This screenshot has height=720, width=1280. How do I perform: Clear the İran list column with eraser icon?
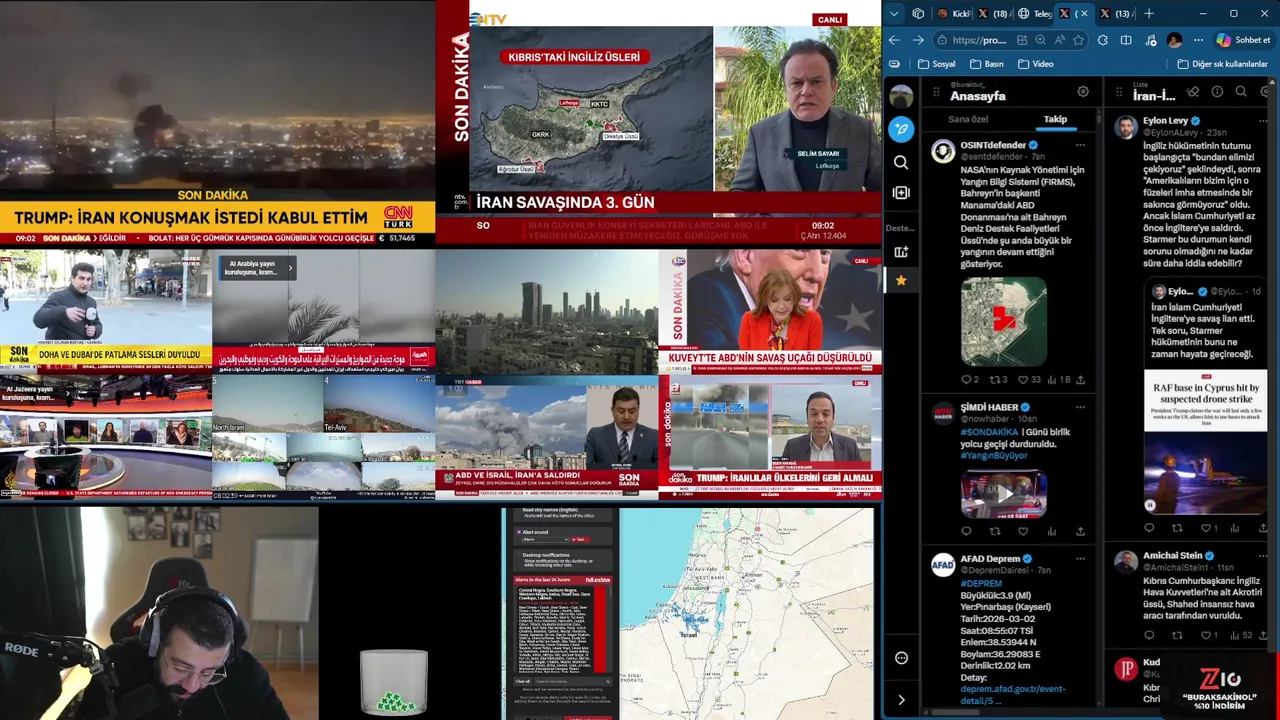[1193, 91]
